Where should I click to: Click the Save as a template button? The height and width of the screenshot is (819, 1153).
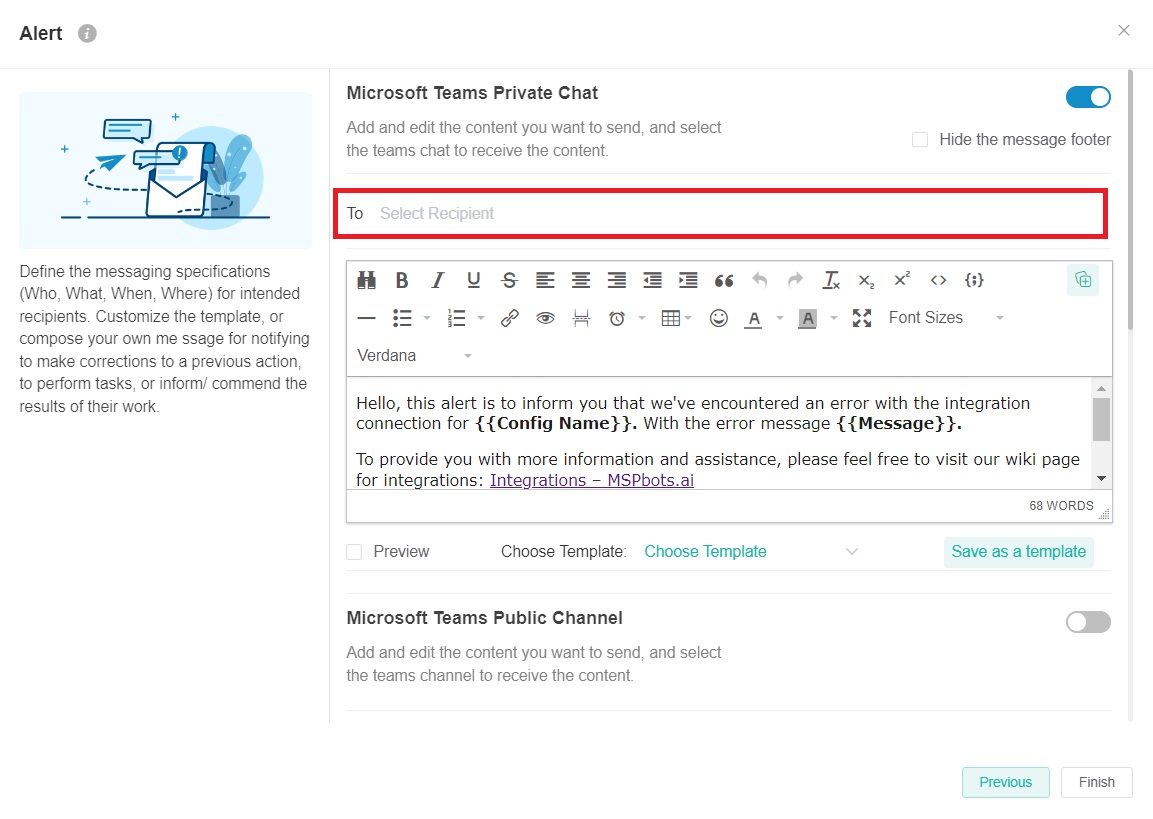coord(1018,552)
